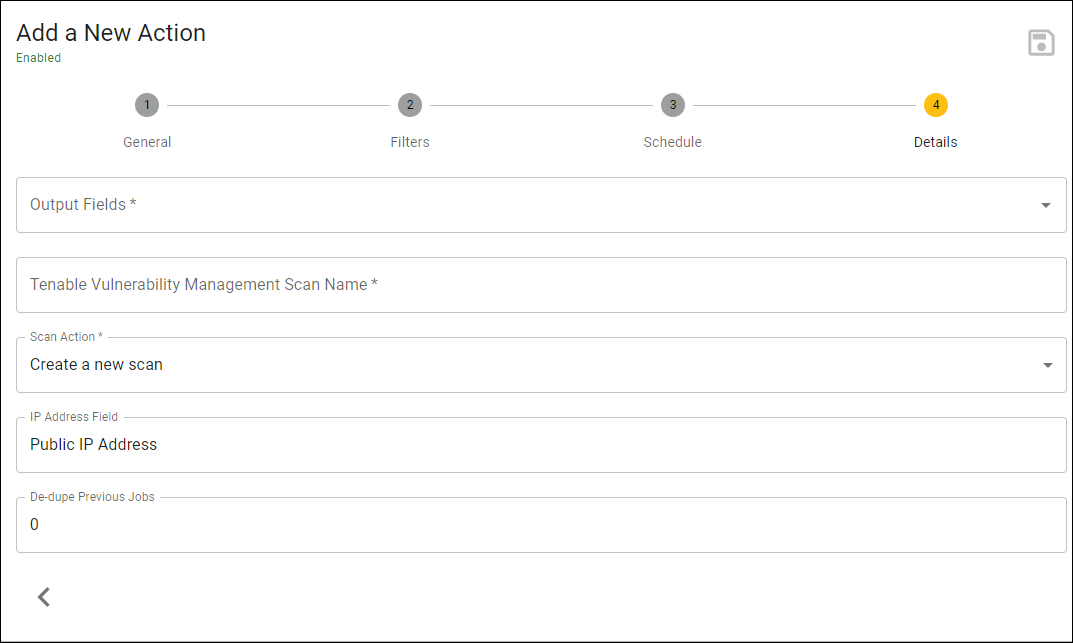The image size is (1073, 643).
Task: Open the Create a new scan selector
Action: coord(541,365)
